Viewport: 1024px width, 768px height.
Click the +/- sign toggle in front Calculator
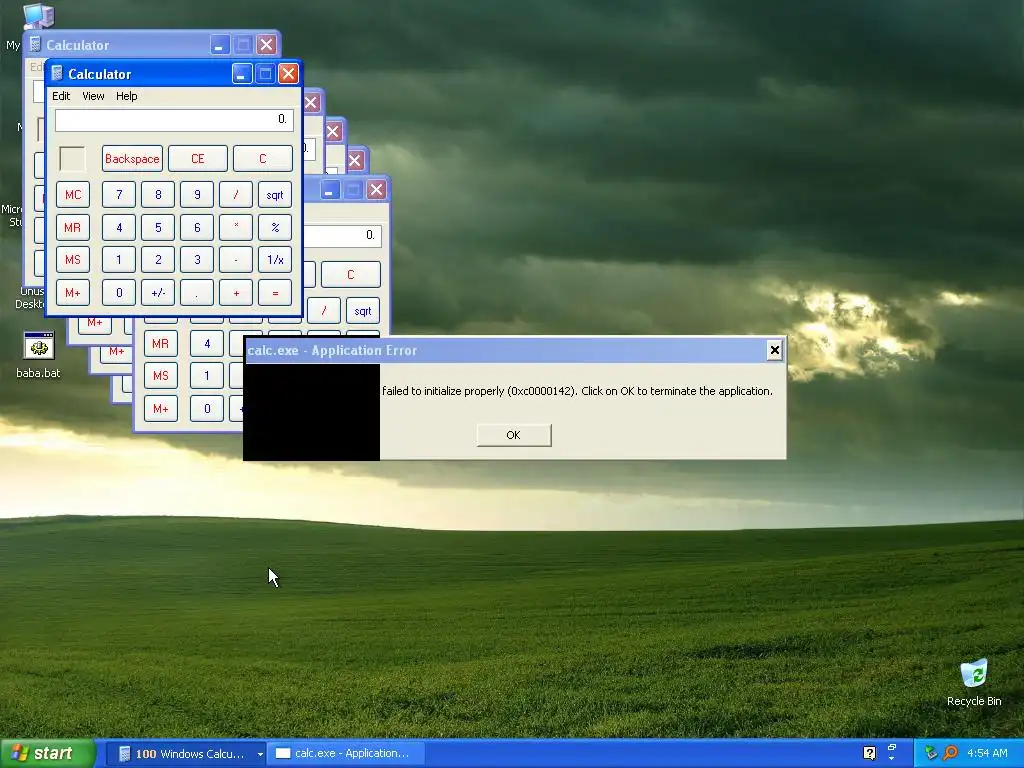[158, 293]
